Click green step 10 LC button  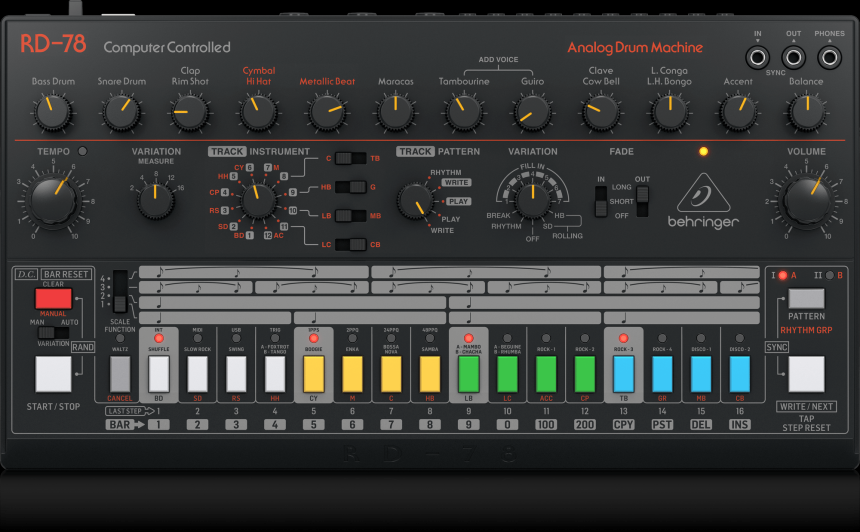click(507, 374)
